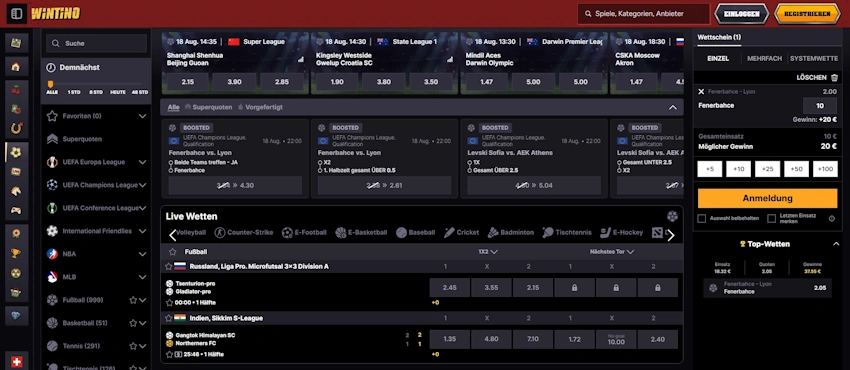
Task: Click the Registrieren button
Action: (x=807, y=14)
